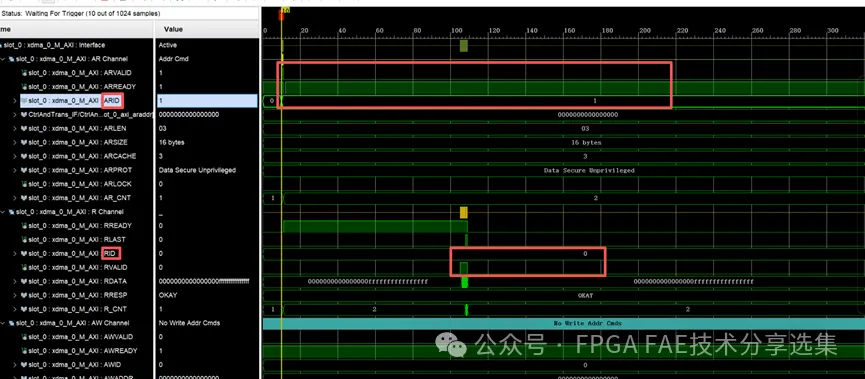Expand the RID bus
Screen dimensions: 865x379
click(x=15, y=253)
